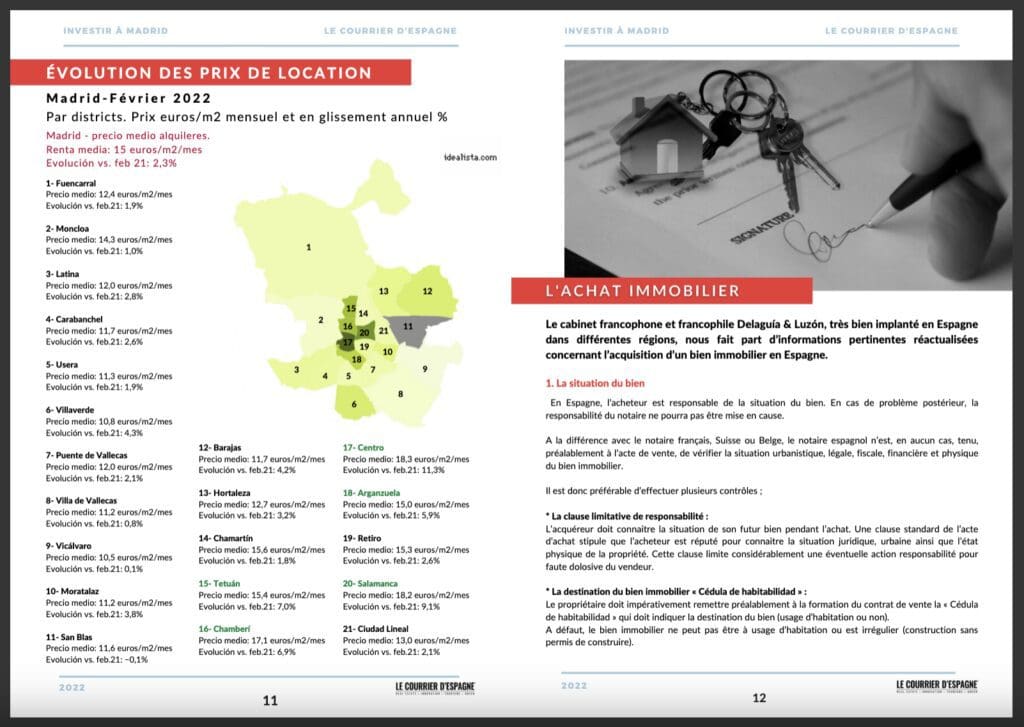Click the idealista.com label above the map

point(467,157)
